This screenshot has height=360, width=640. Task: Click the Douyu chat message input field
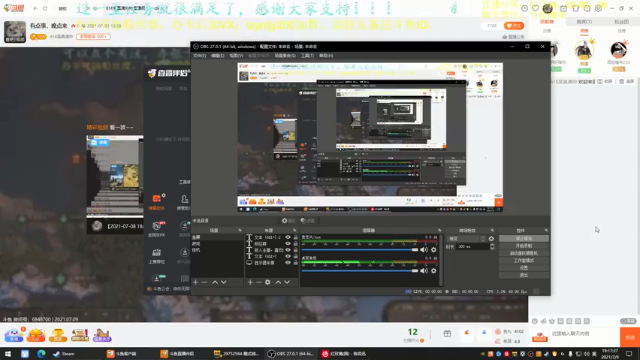pos(584,333)
